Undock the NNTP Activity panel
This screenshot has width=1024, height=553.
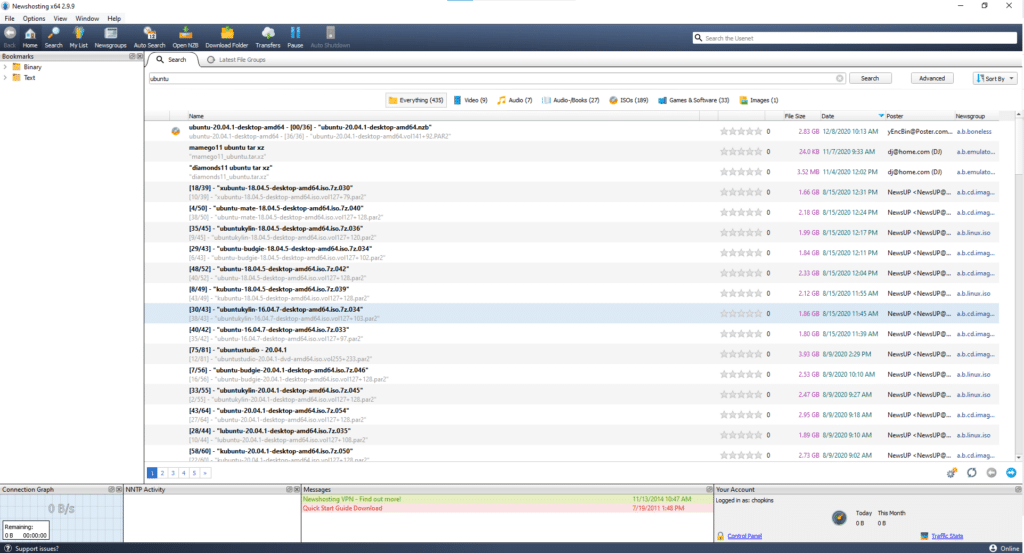[289, 489]
